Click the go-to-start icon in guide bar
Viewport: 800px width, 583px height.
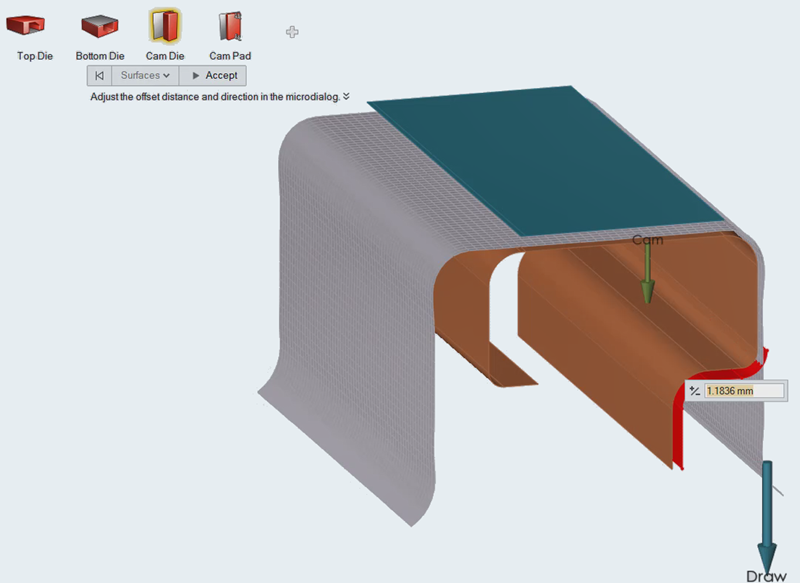[x=99, y=76]
